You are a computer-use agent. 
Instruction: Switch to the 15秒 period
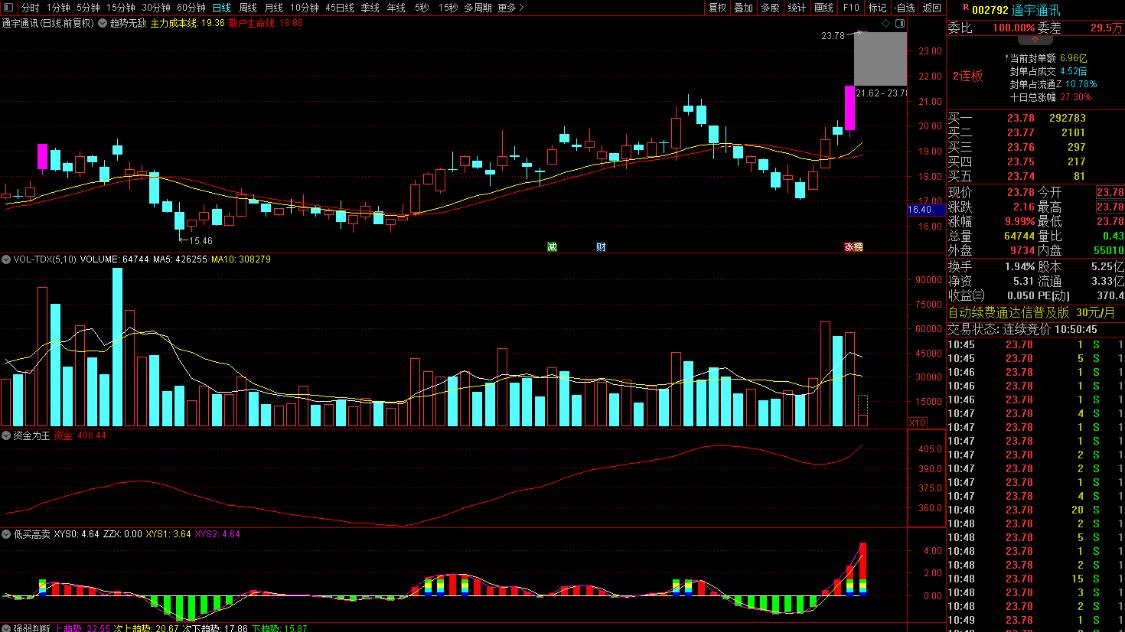tap(448, 8)
